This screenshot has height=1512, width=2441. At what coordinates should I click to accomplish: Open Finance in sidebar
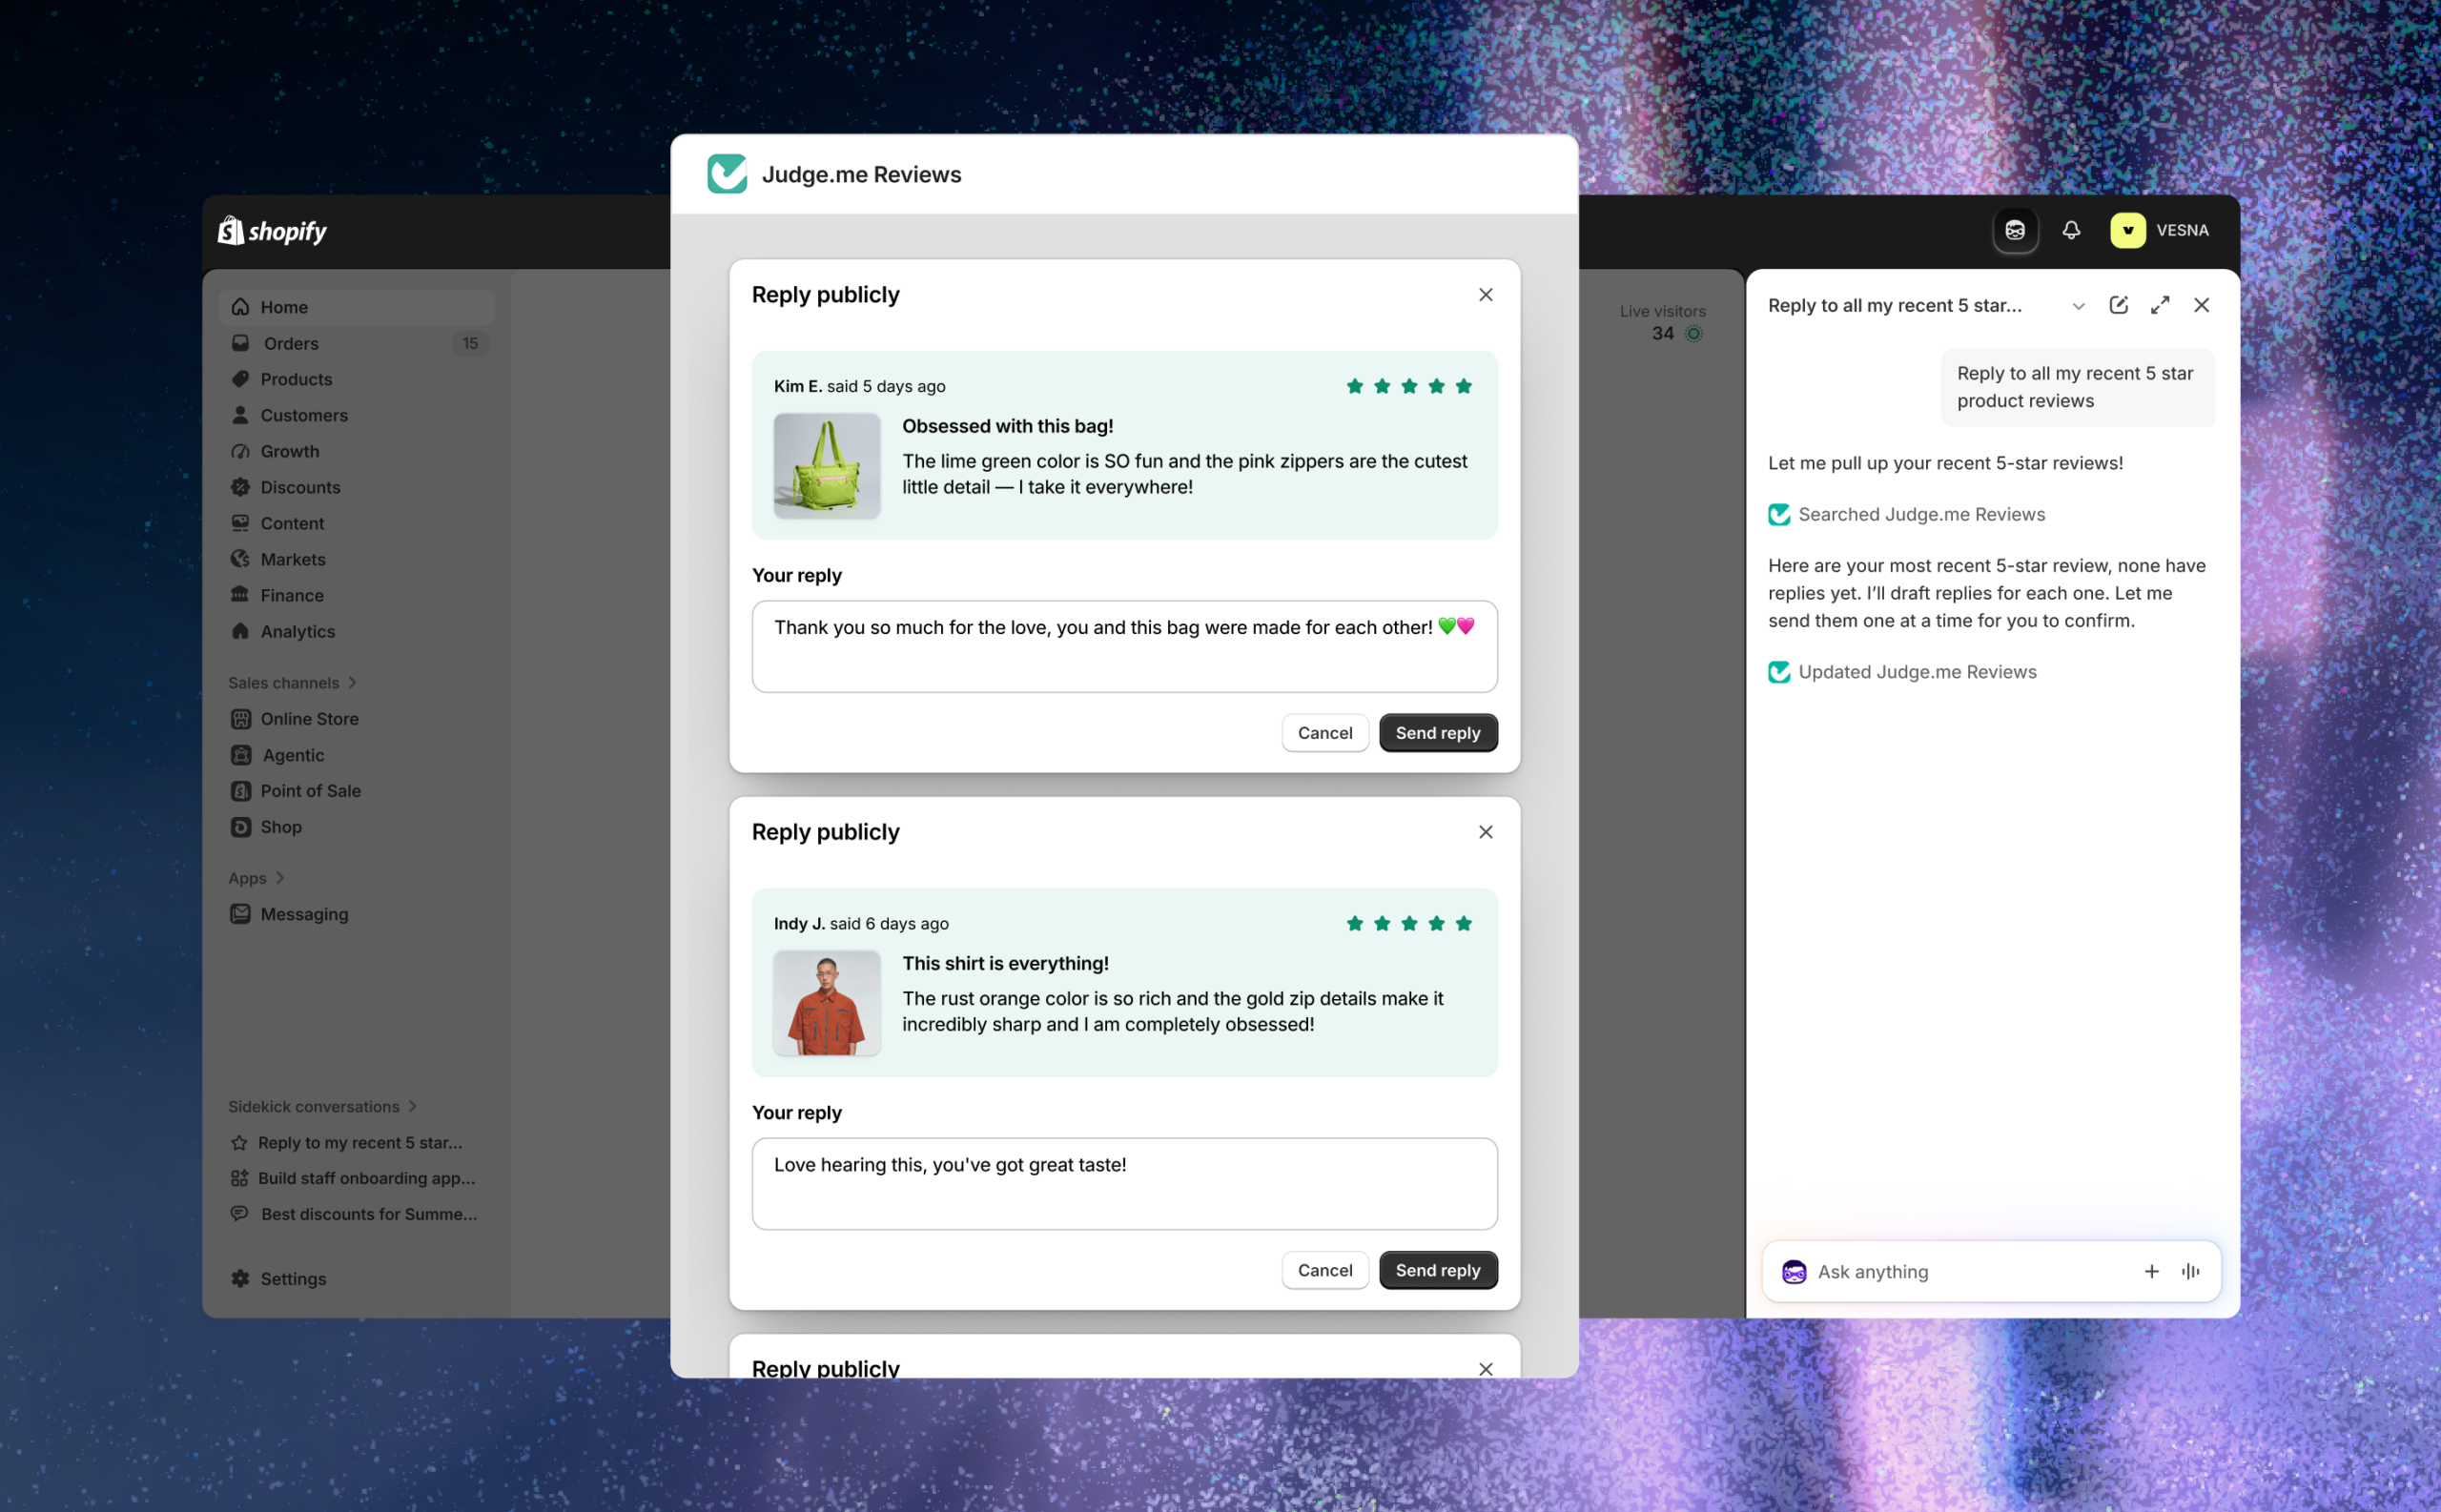pyautogui.click(x=356, y=595)
